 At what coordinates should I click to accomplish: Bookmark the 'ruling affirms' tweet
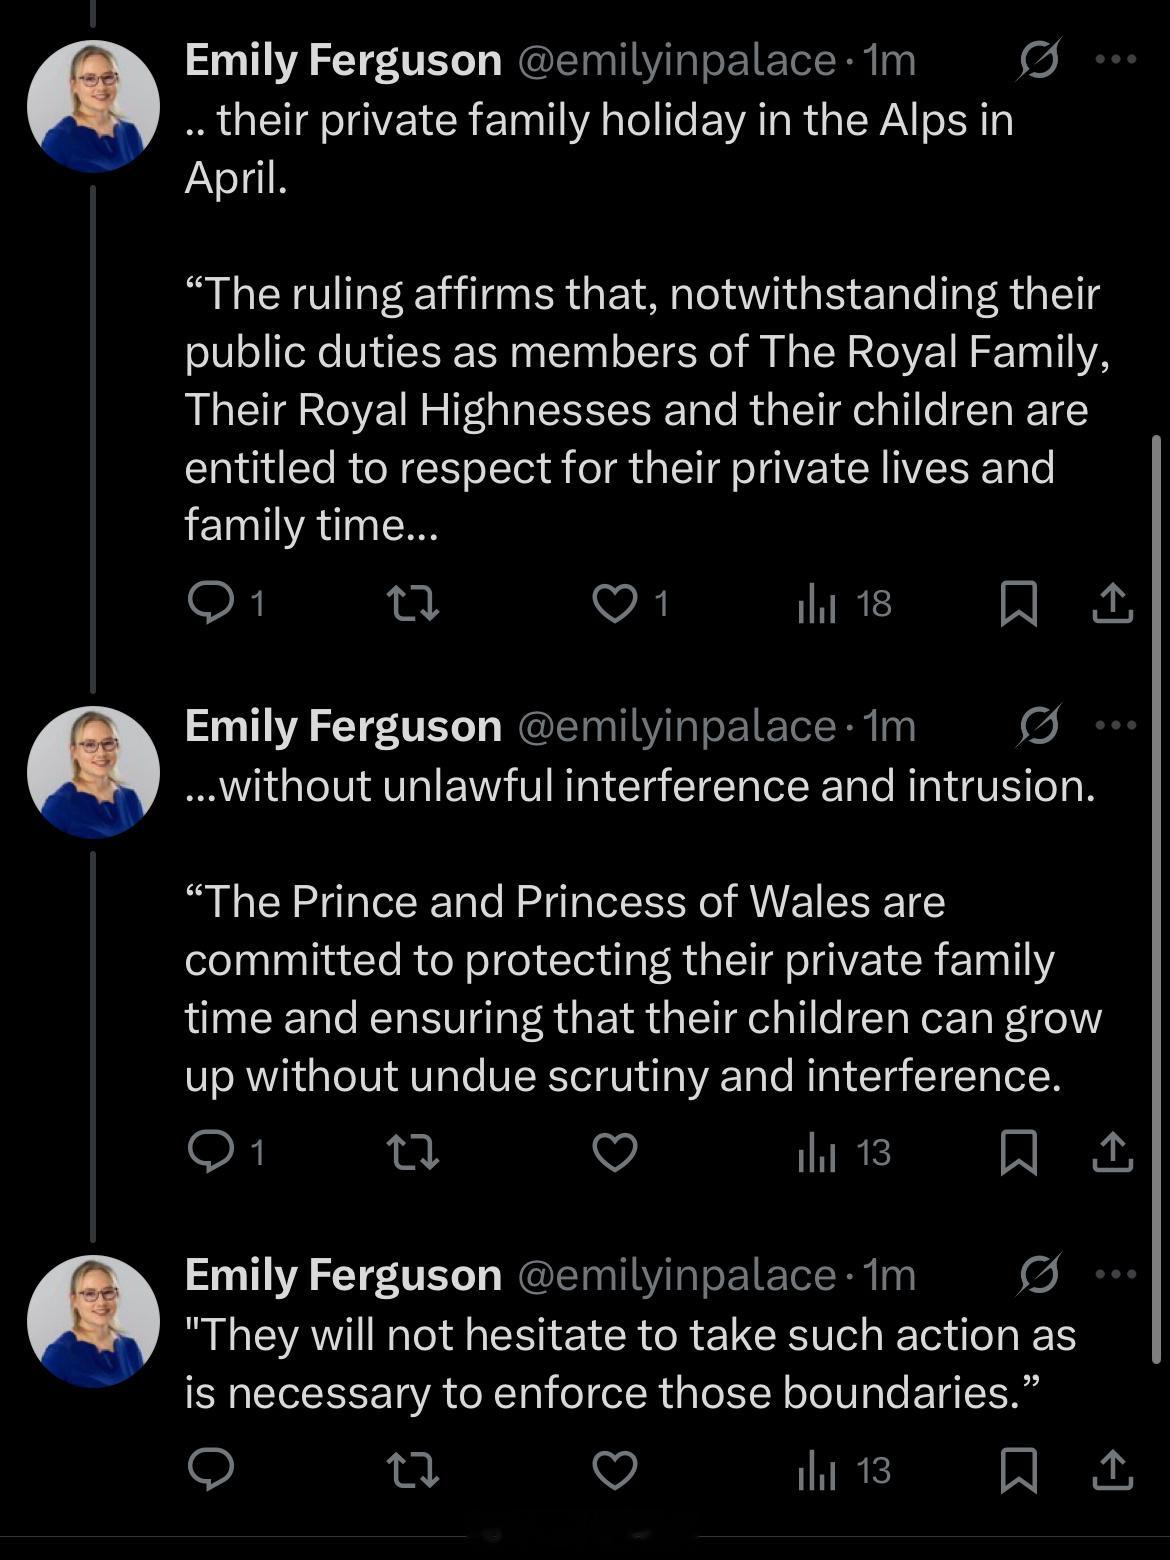coord(1018,604)
